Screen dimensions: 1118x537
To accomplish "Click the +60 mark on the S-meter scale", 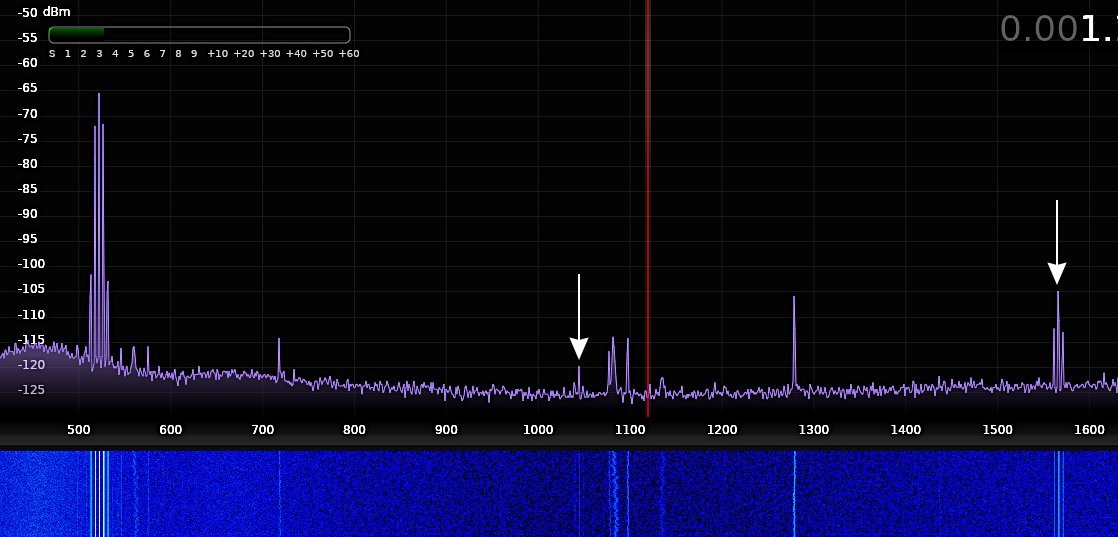I will (x=348, y=54).
